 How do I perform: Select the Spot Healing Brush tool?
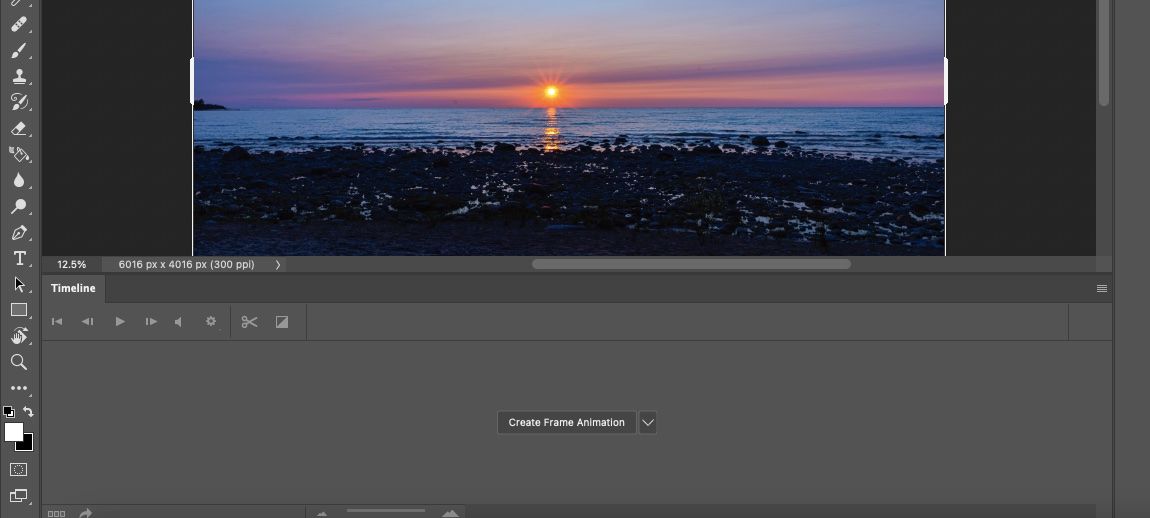click(x=19, y=24)
